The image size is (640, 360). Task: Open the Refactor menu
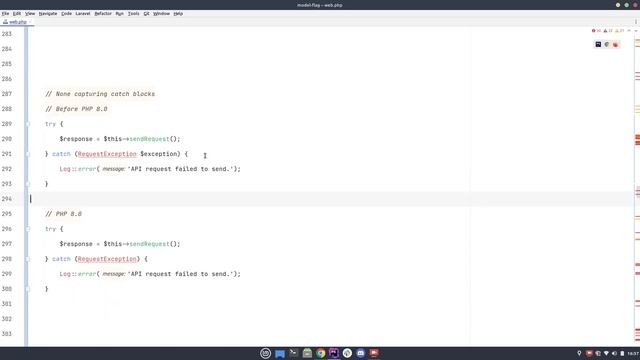point(103,13)
